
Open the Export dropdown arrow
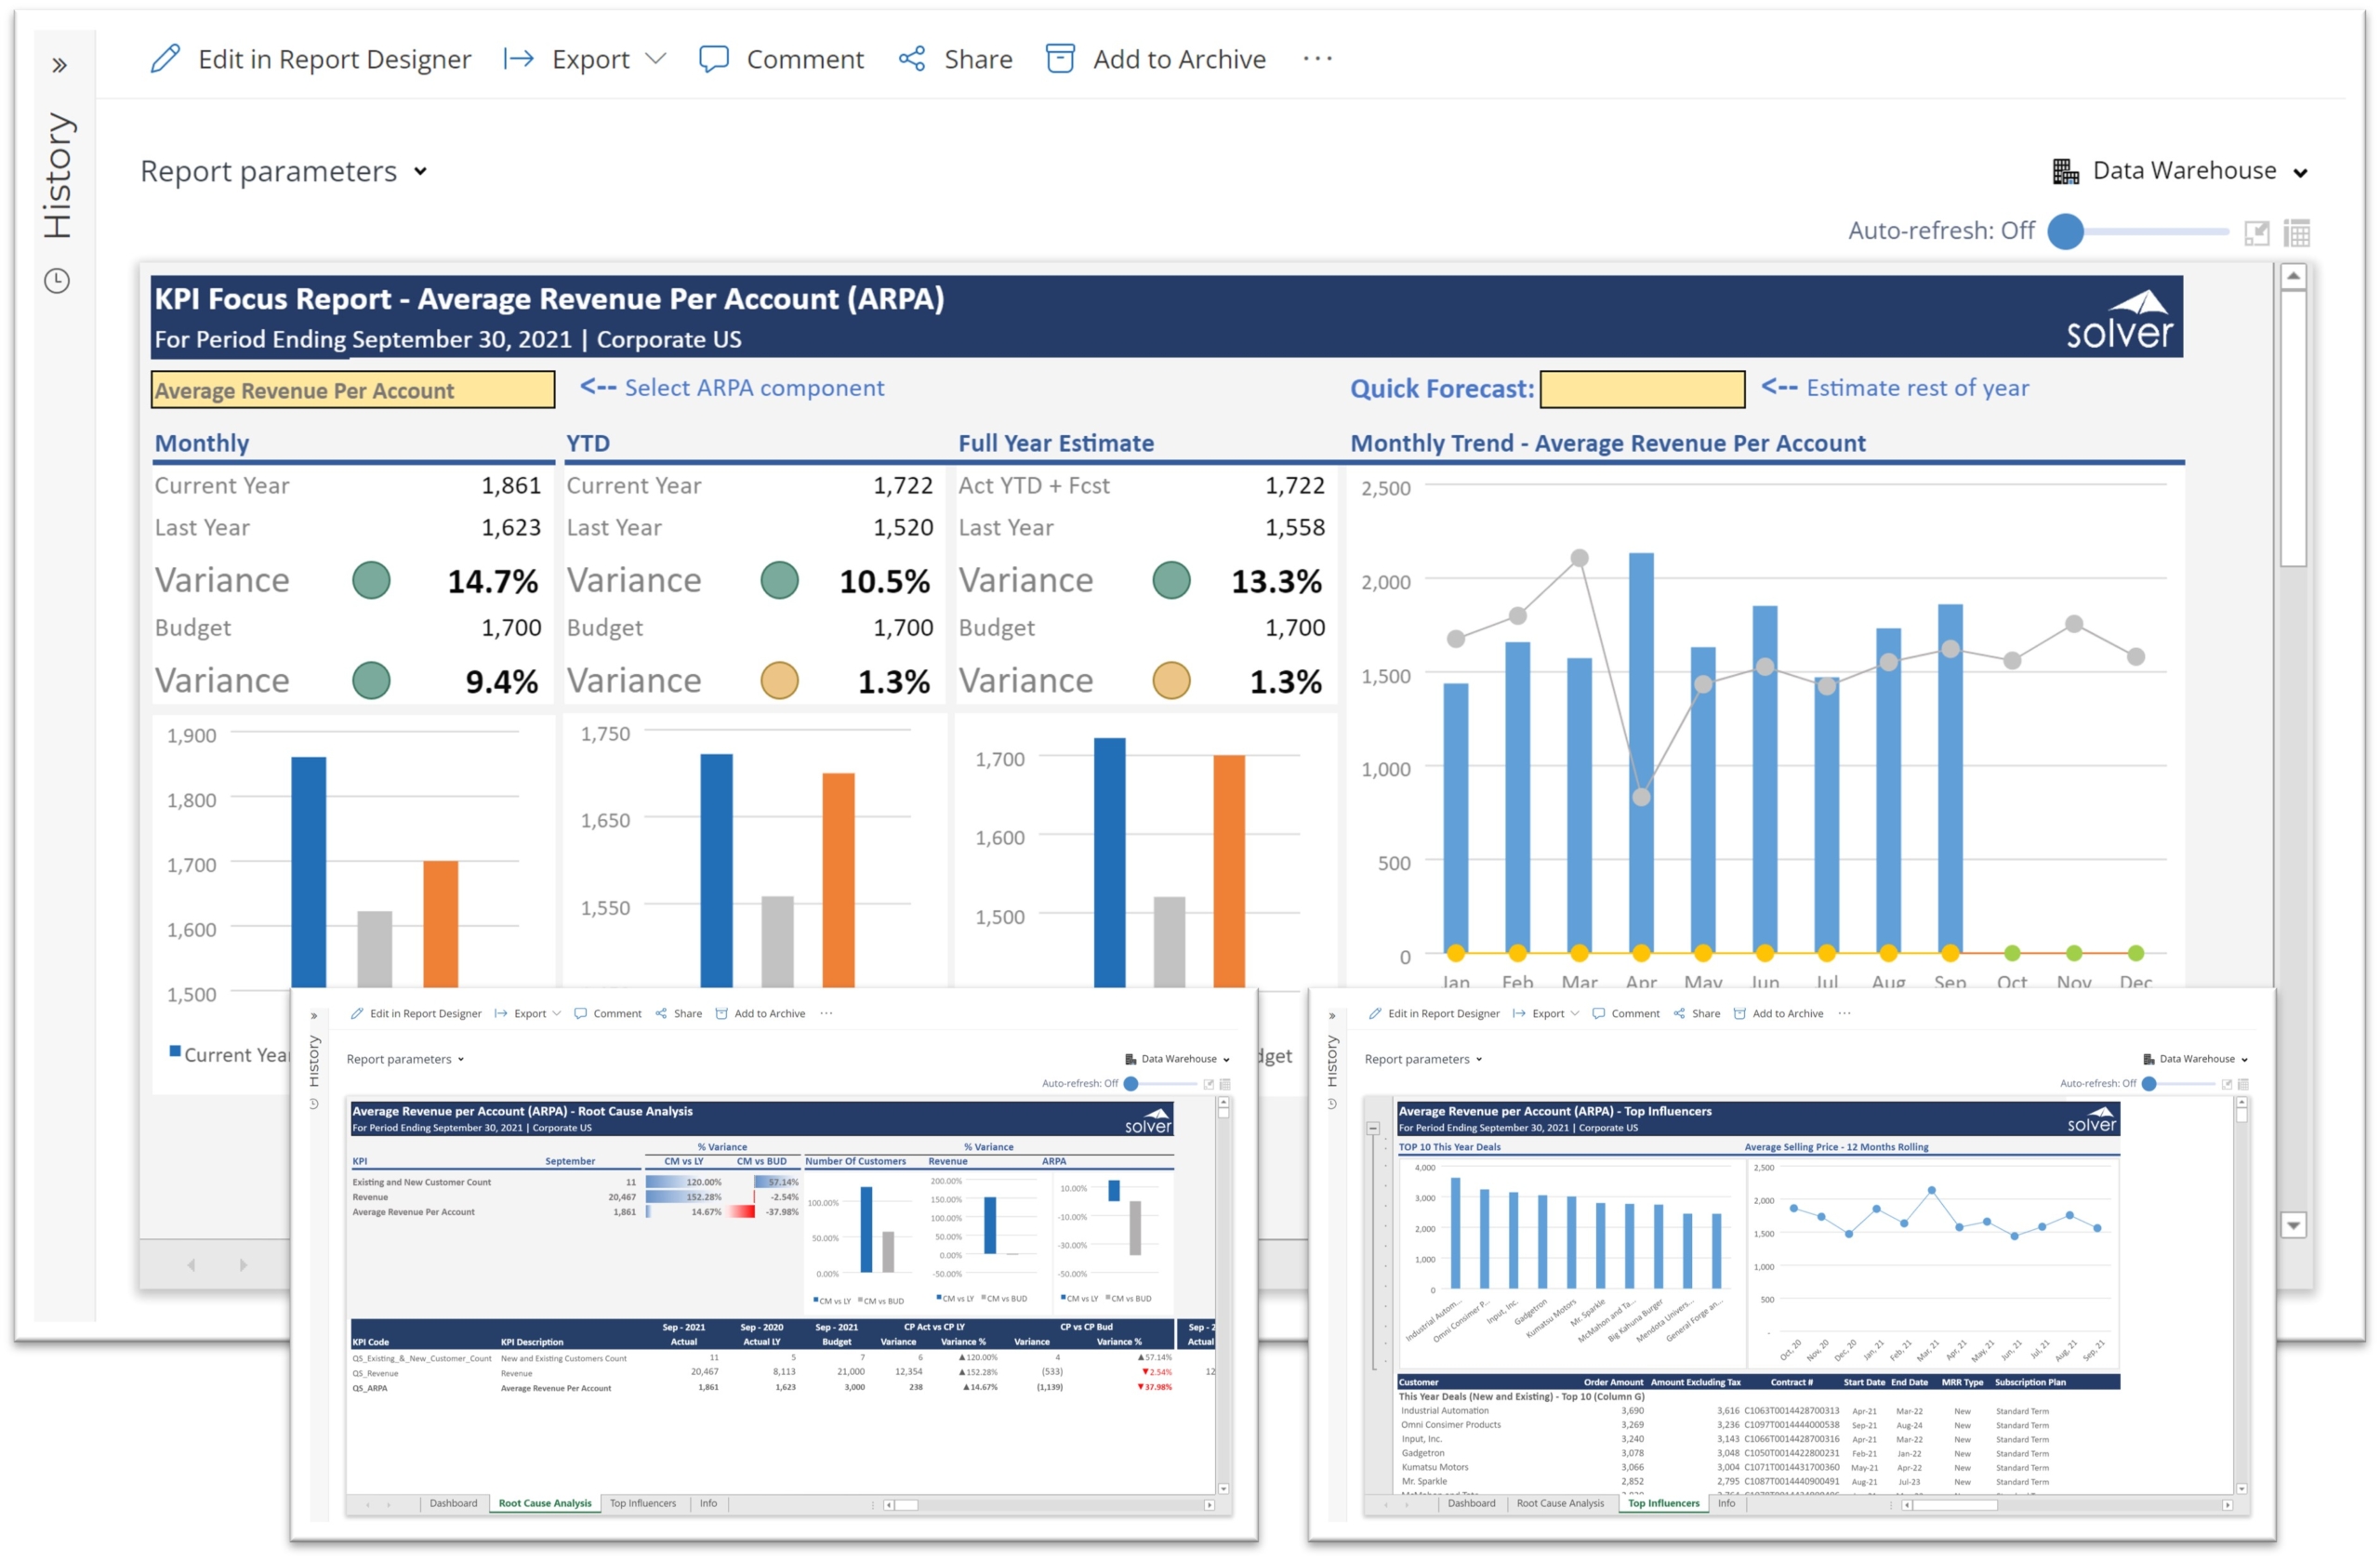(x=656, y=59)
